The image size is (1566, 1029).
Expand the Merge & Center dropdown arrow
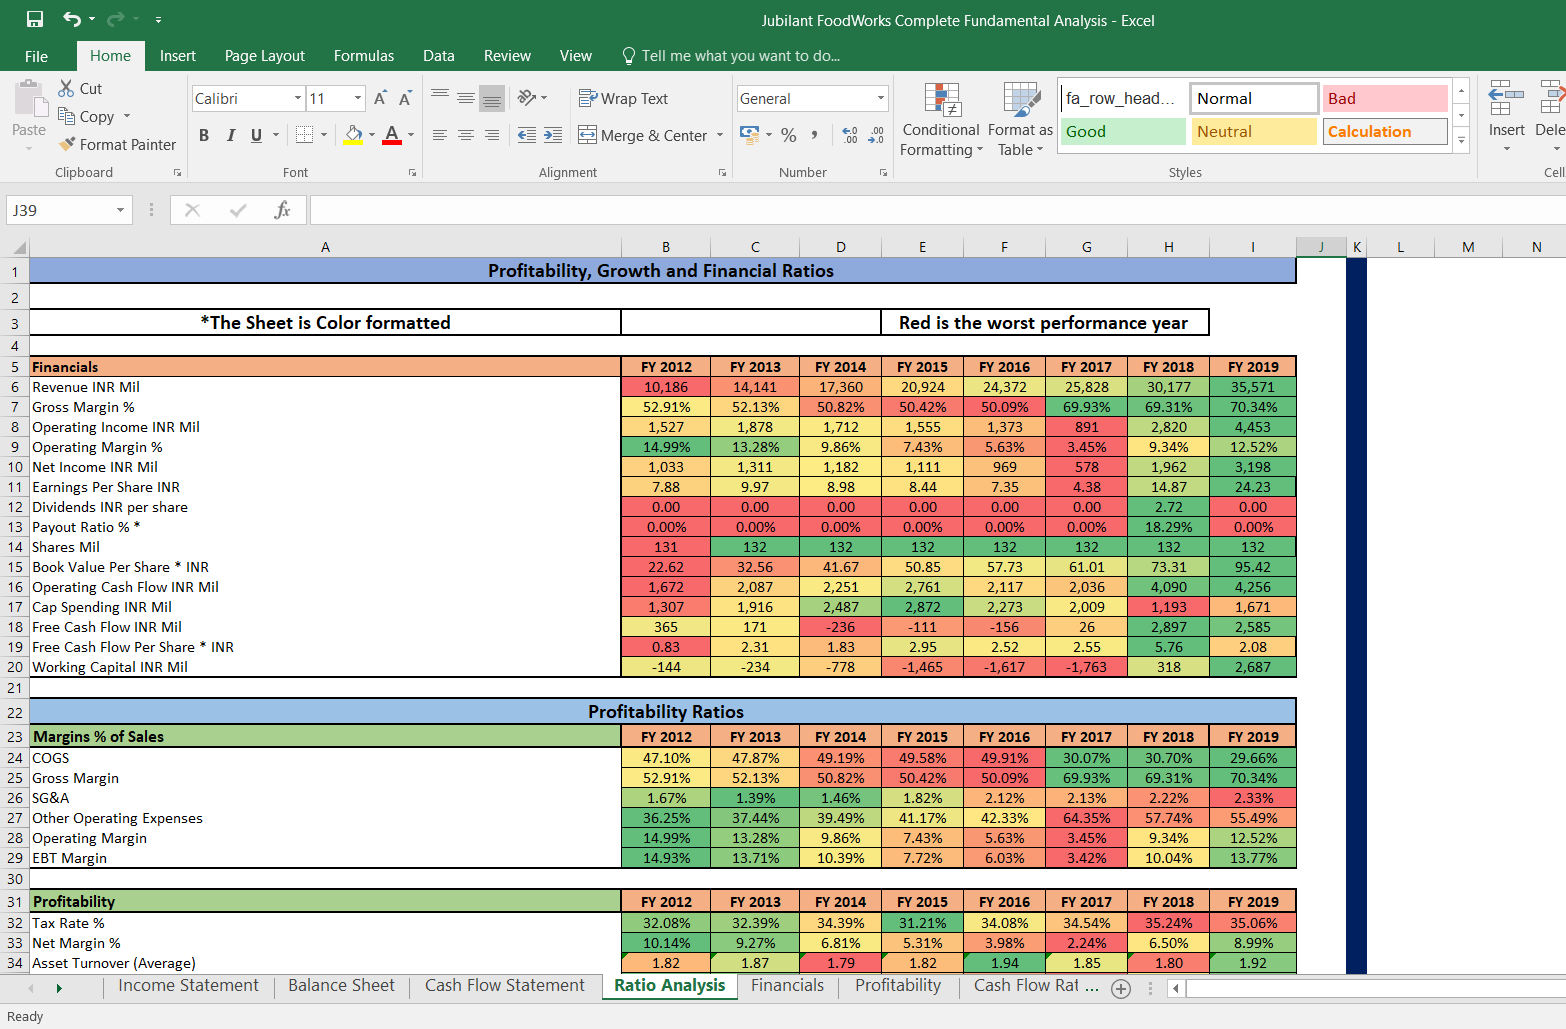[x=720, y=135]
